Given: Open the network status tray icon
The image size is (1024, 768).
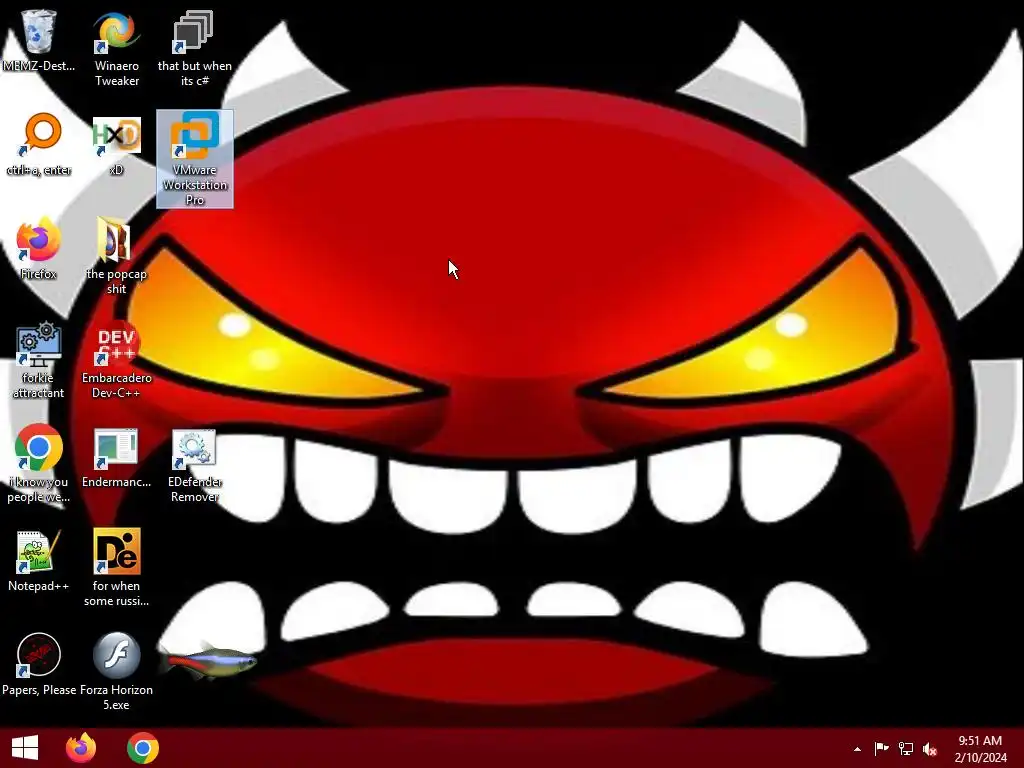Looking at the screenshot, I should tap(906, 749).
